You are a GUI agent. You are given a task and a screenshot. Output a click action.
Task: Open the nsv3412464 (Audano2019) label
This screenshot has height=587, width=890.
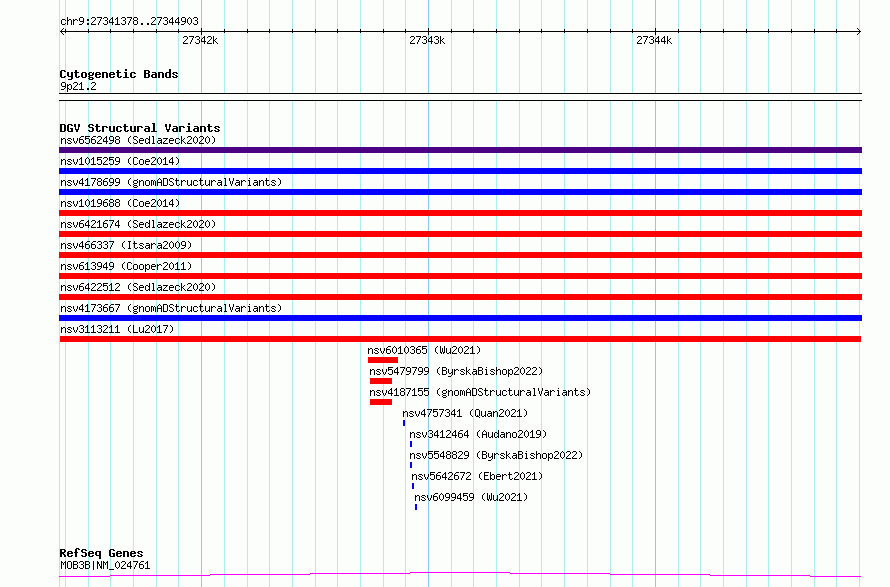(x=478, y=434)
